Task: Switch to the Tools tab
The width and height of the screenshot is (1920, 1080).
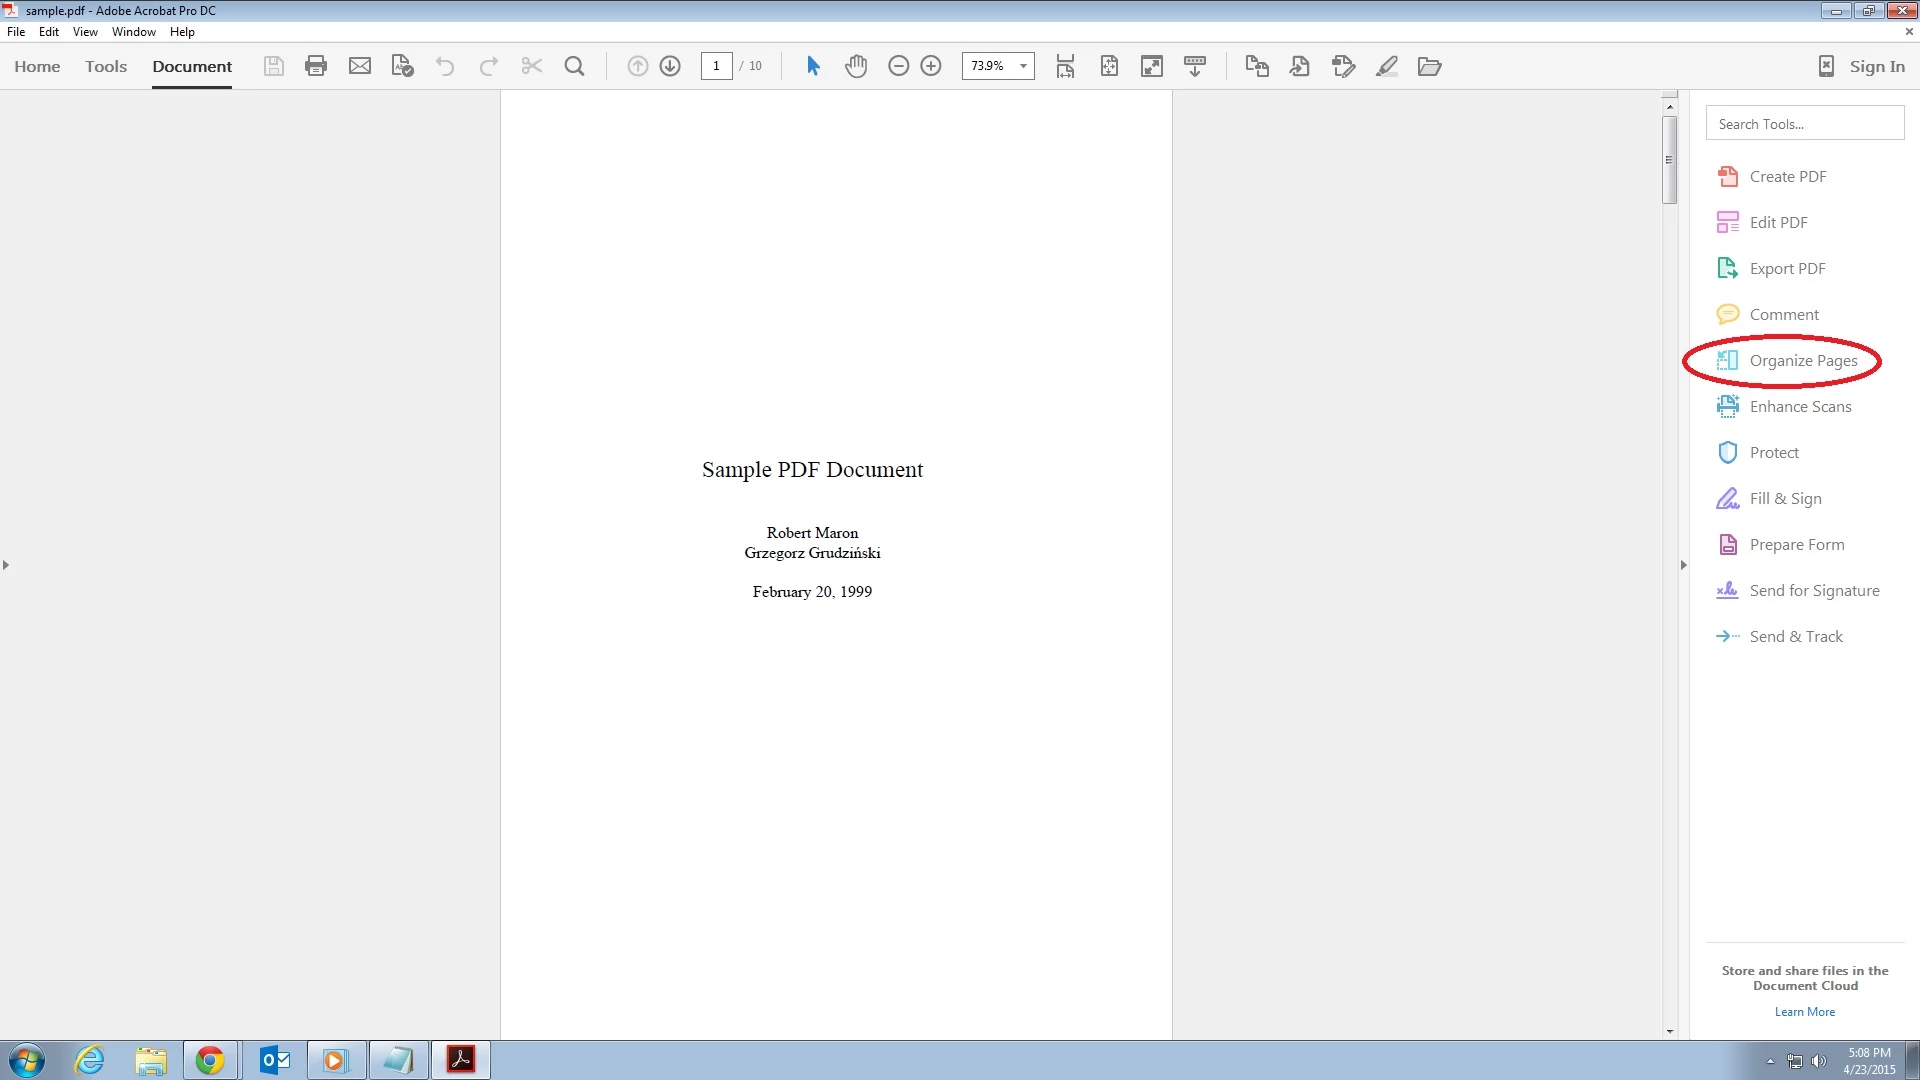Action: click(106, 66)
